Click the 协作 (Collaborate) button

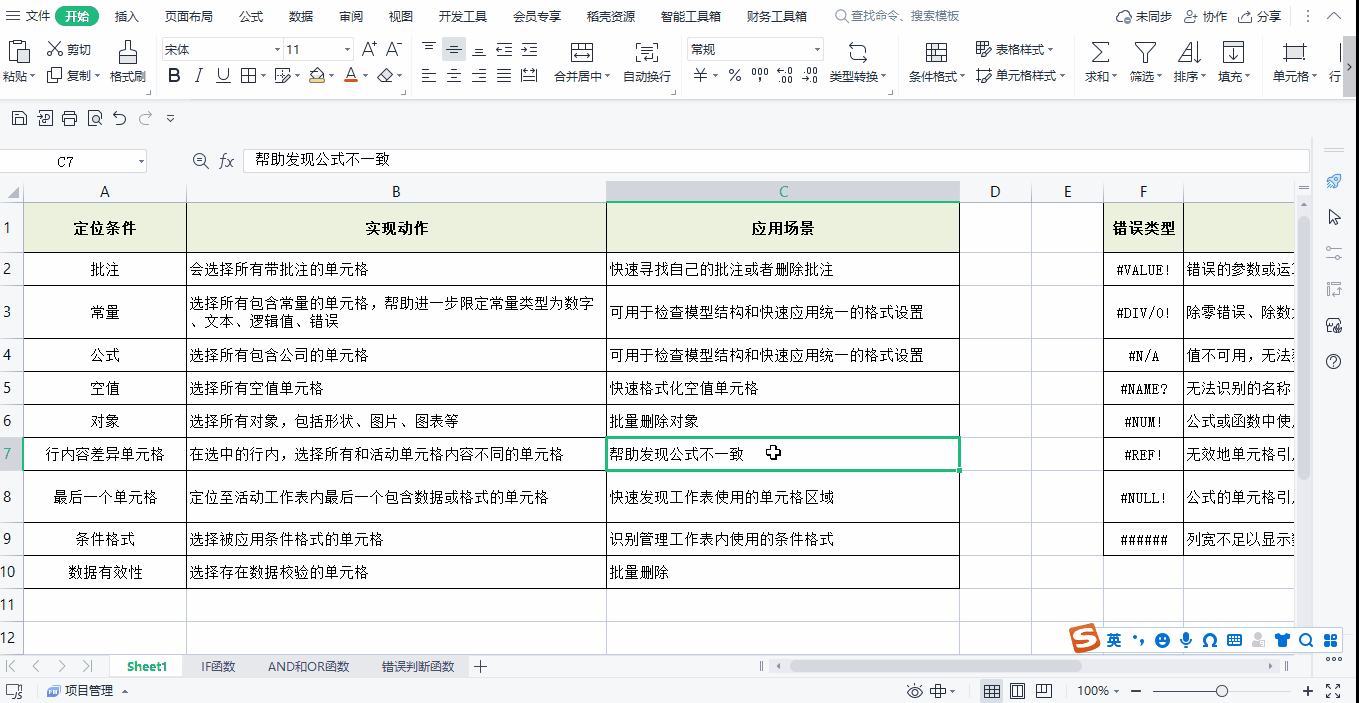click(x=1205, y=16)
